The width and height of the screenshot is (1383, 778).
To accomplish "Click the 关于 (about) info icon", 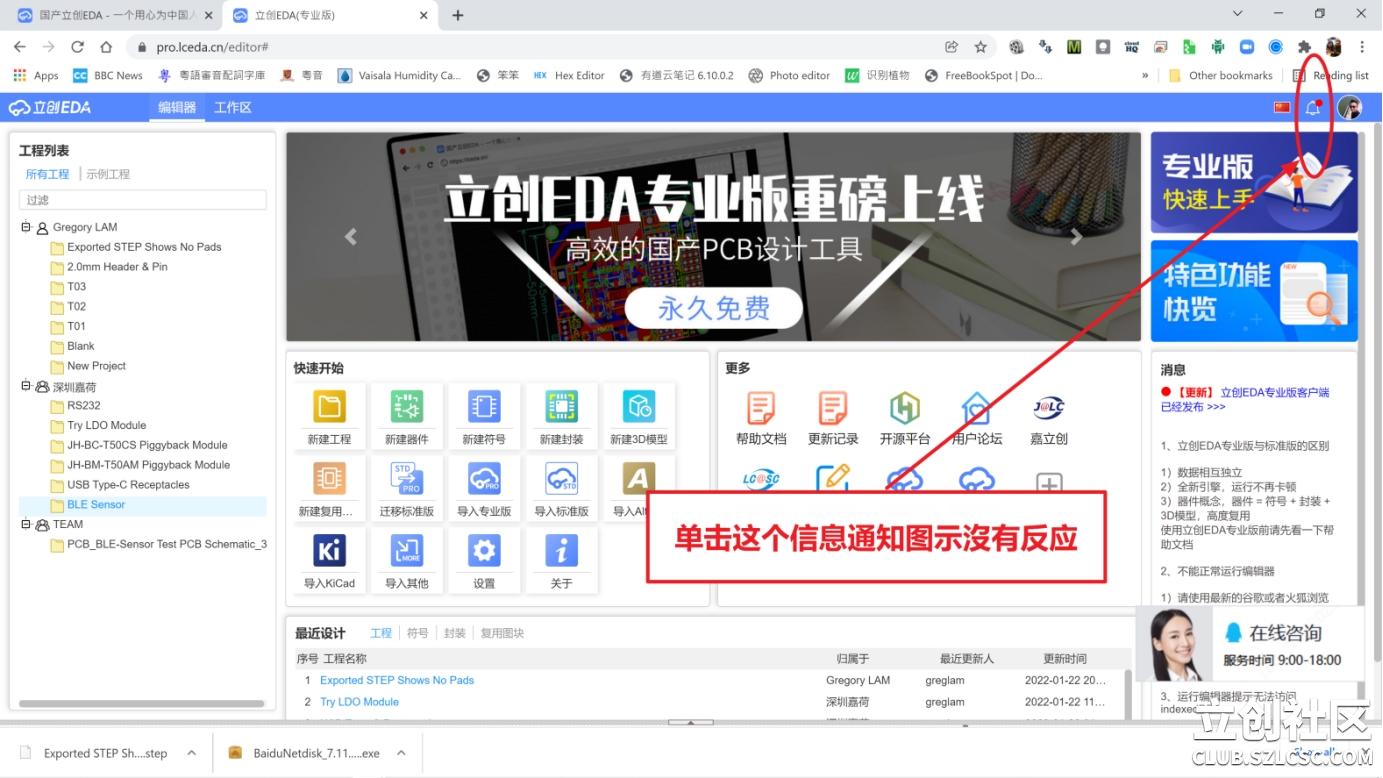I will [561, 551].
